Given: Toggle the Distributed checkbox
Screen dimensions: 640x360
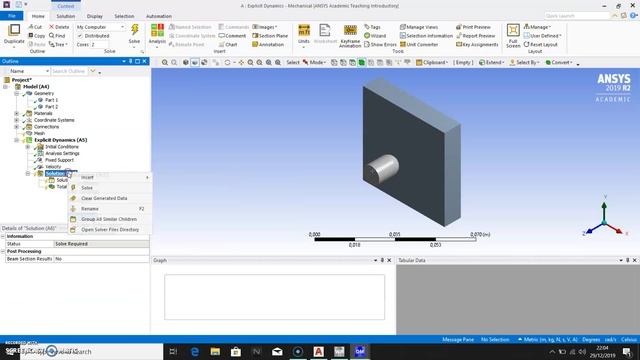Looking at the screenshot, I should click(80, 36).
